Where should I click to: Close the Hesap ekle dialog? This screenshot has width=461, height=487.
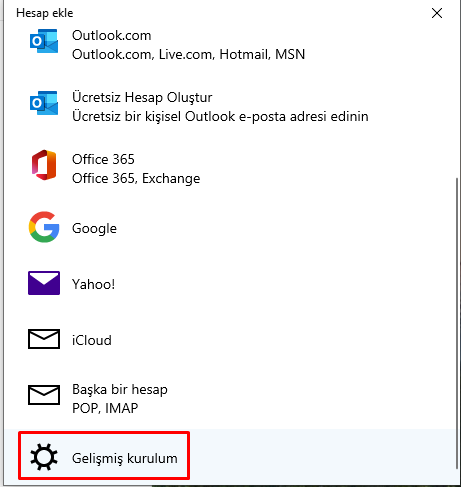coord(437,13)
